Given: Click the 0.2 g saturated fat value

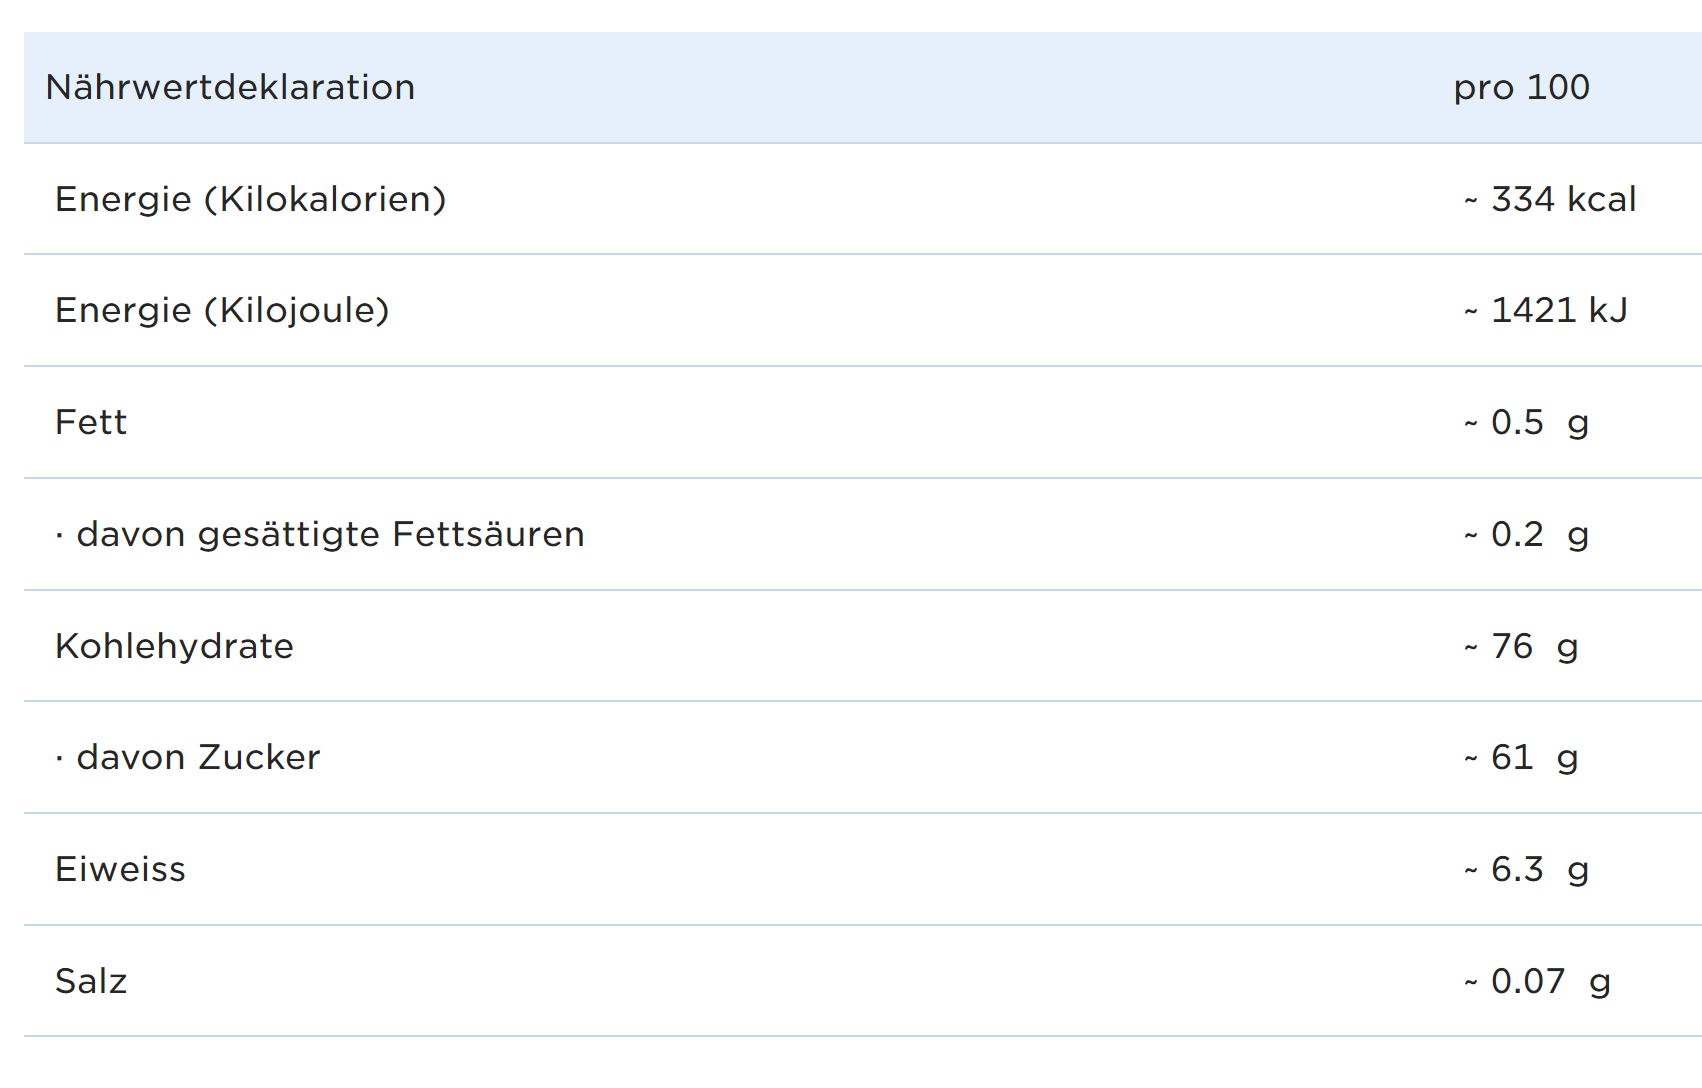Looking at the screenshot, I should click(x=1539, y=535).
